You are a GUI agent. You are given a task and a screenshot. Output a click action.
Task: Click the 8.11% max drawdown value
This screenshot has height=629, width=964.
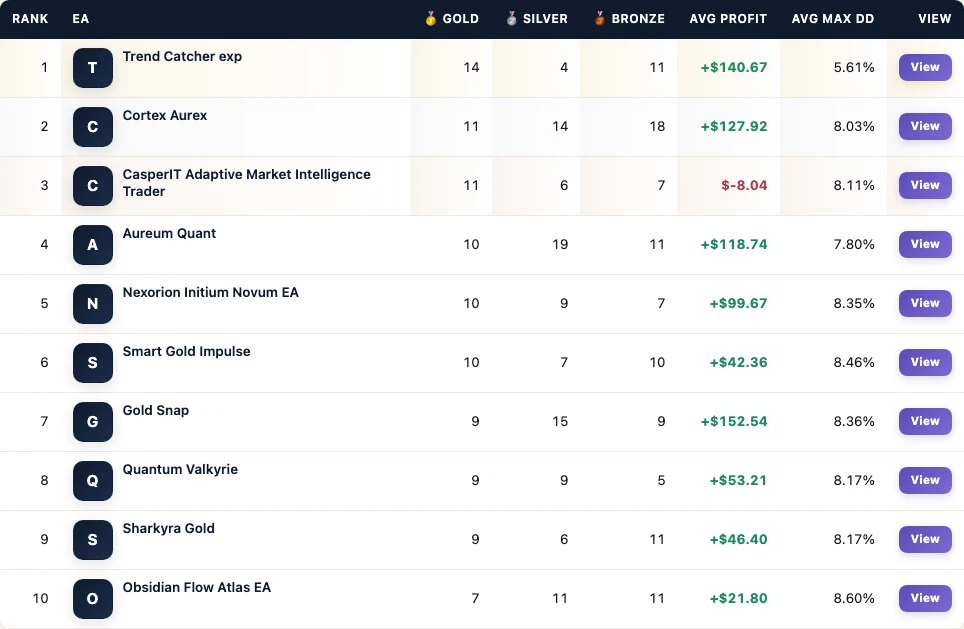pyautogui.click(x=854, y=186)
